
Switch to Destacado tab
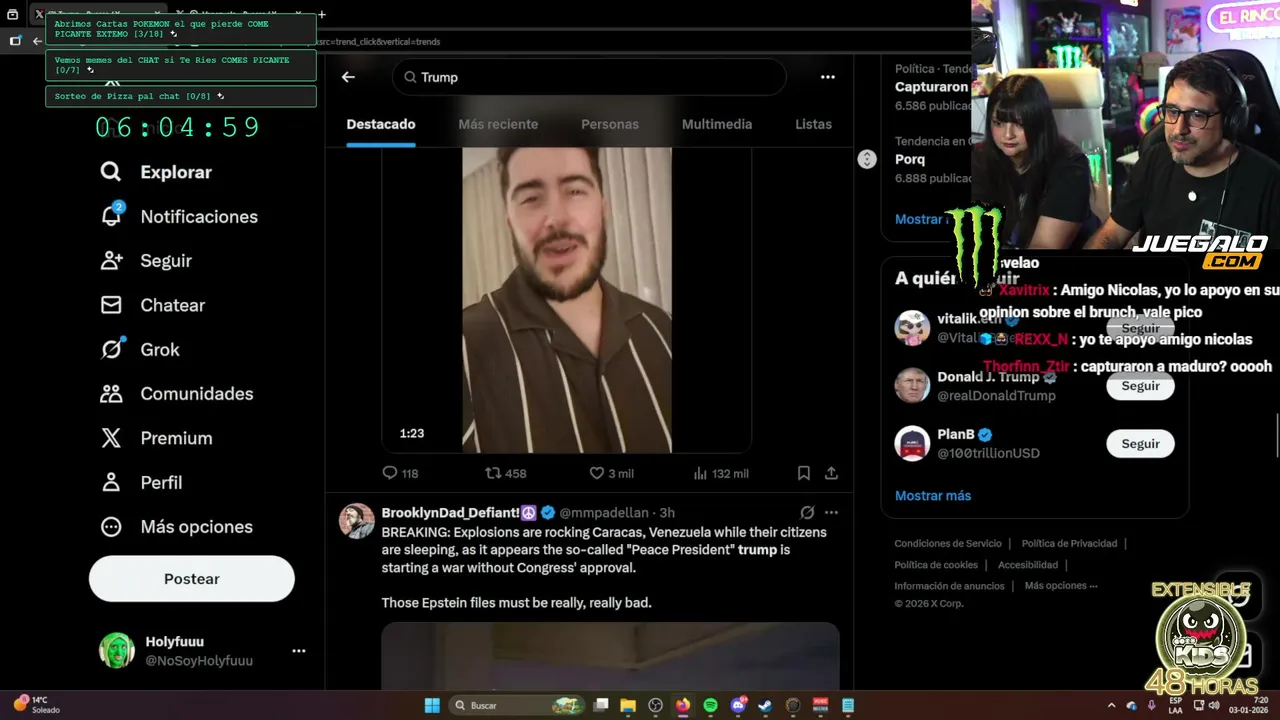(x=381, y=124)
